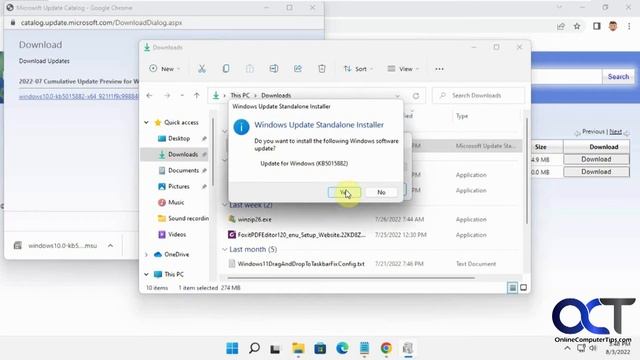Viewport: 640px width, 360px height.
Task: Bookmark page with the star icon
Action: point(577,27)
